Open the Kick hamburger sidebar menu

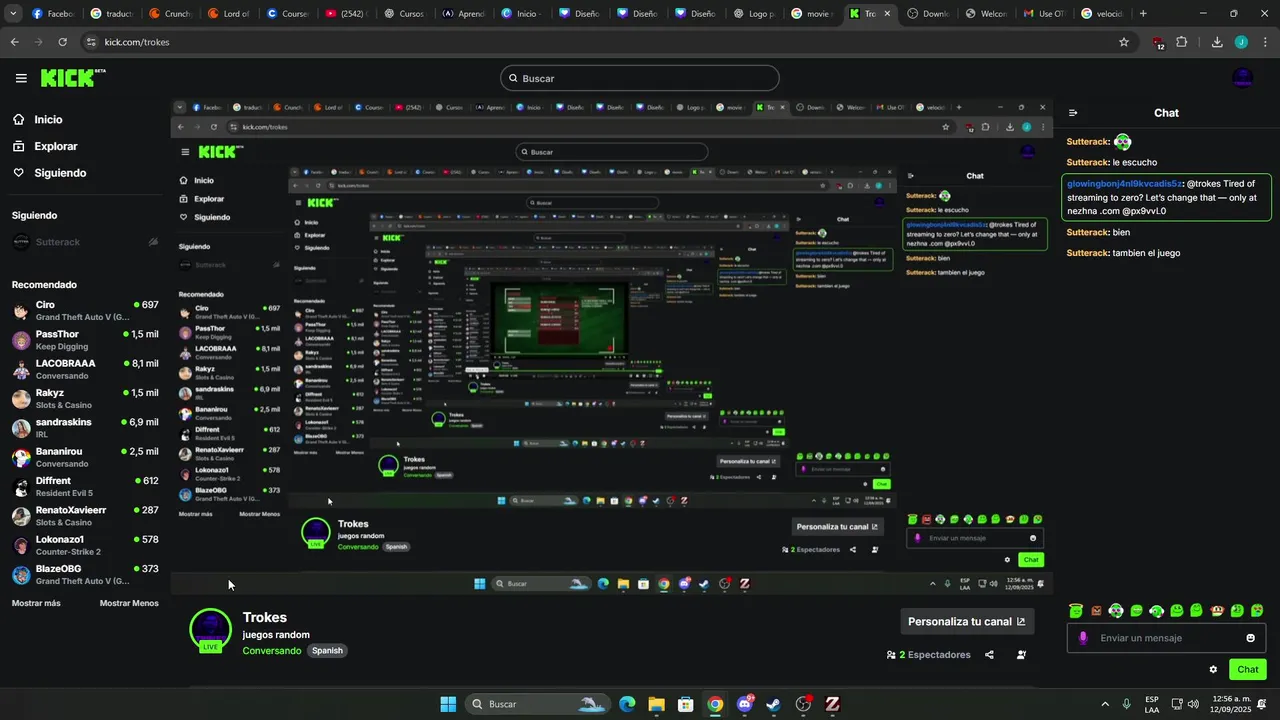coord(21,78)
